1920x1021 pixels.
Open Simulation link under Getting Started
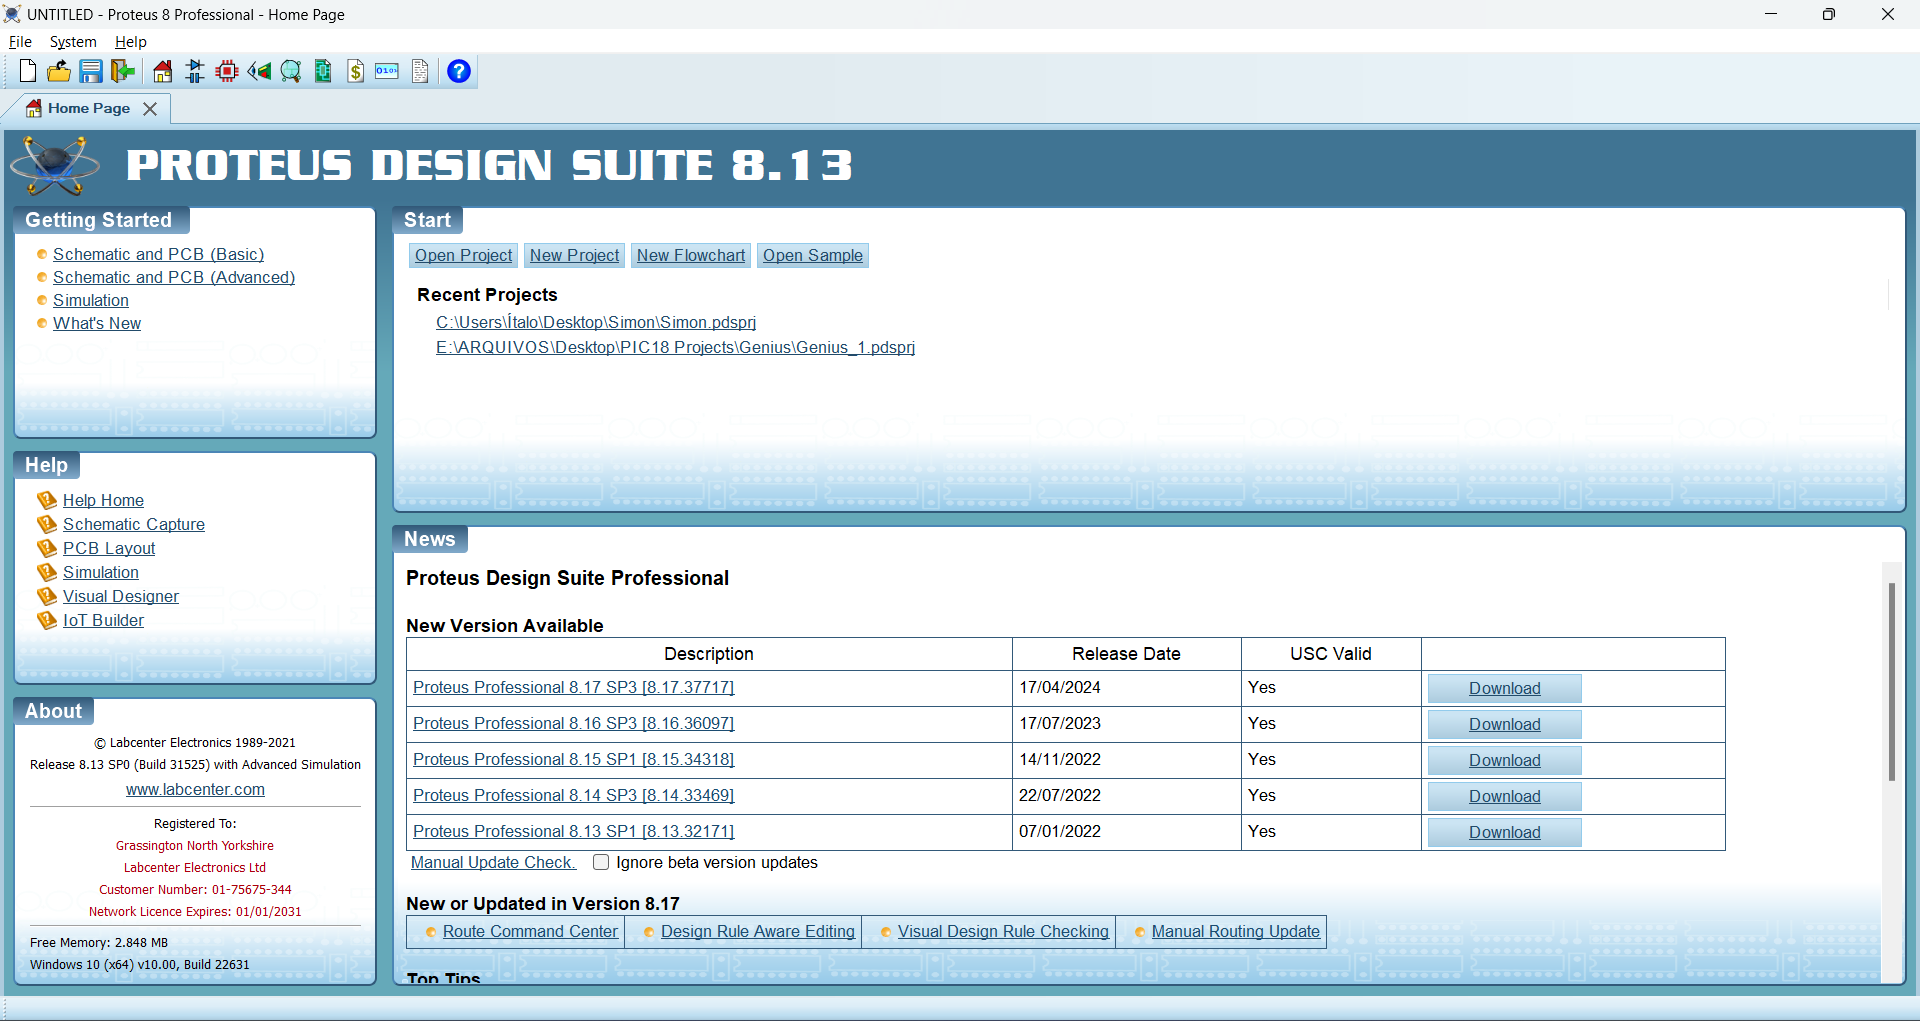pyautogui.click(x=91, y=300)
